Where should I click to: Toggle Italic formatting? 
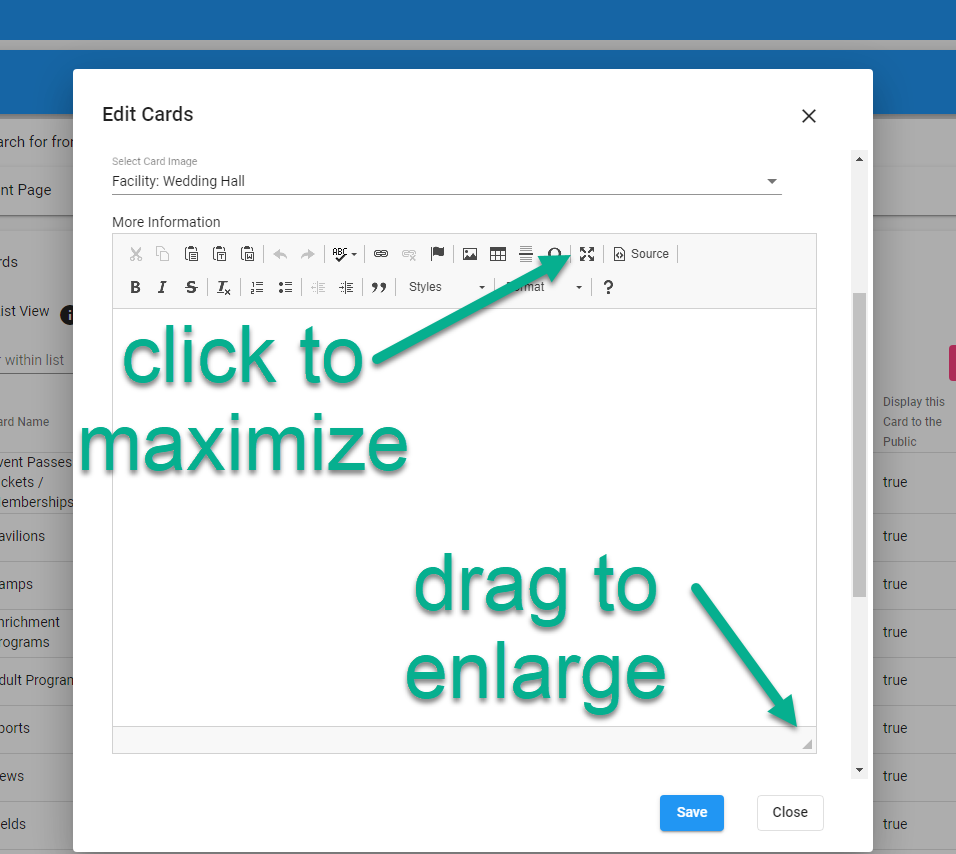[x=162, y=287]
